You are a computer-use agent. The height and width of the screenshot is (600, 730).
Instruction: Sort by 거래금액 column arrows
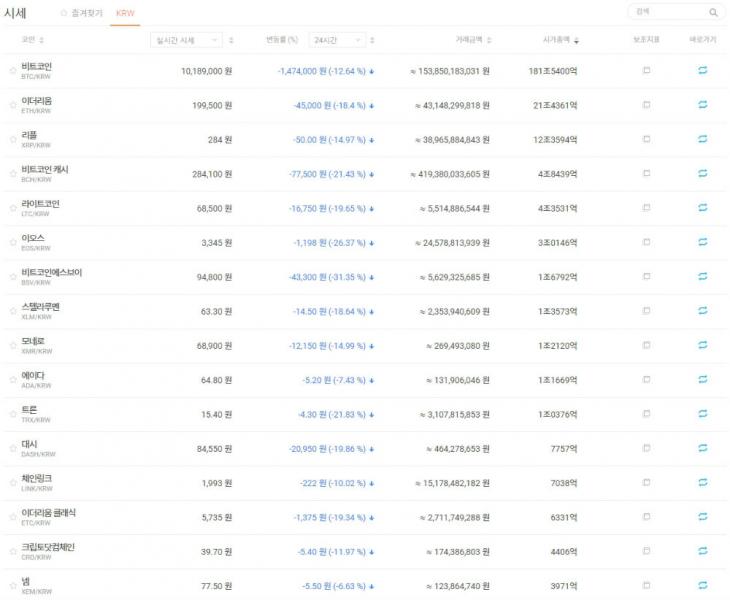(x=489, y=40)
